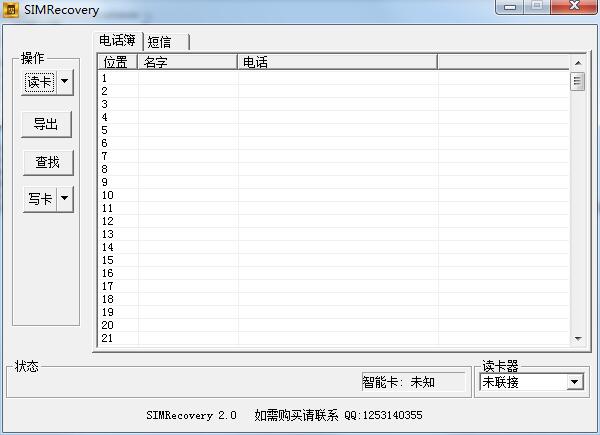This screenshot has height=435, width=600.
Task: Select phonebook row 14
Action: [x=334, y=248]
